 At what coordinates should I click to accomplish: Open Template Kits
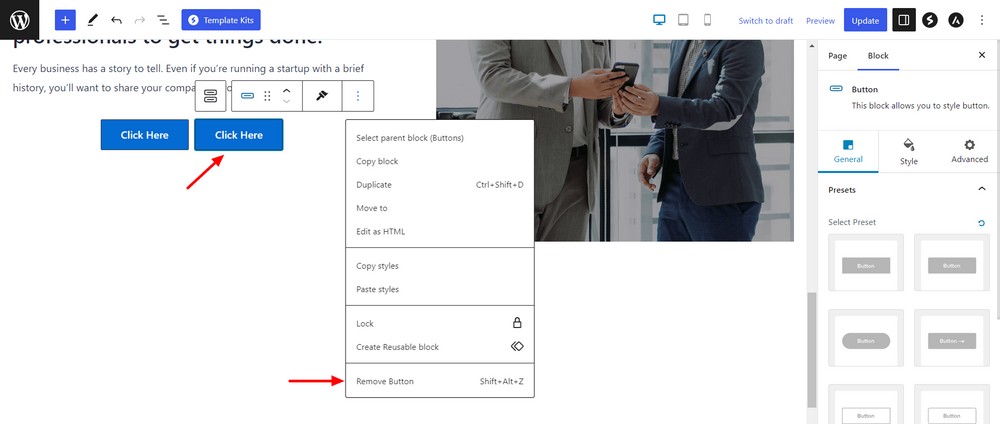tap(221, 20)
